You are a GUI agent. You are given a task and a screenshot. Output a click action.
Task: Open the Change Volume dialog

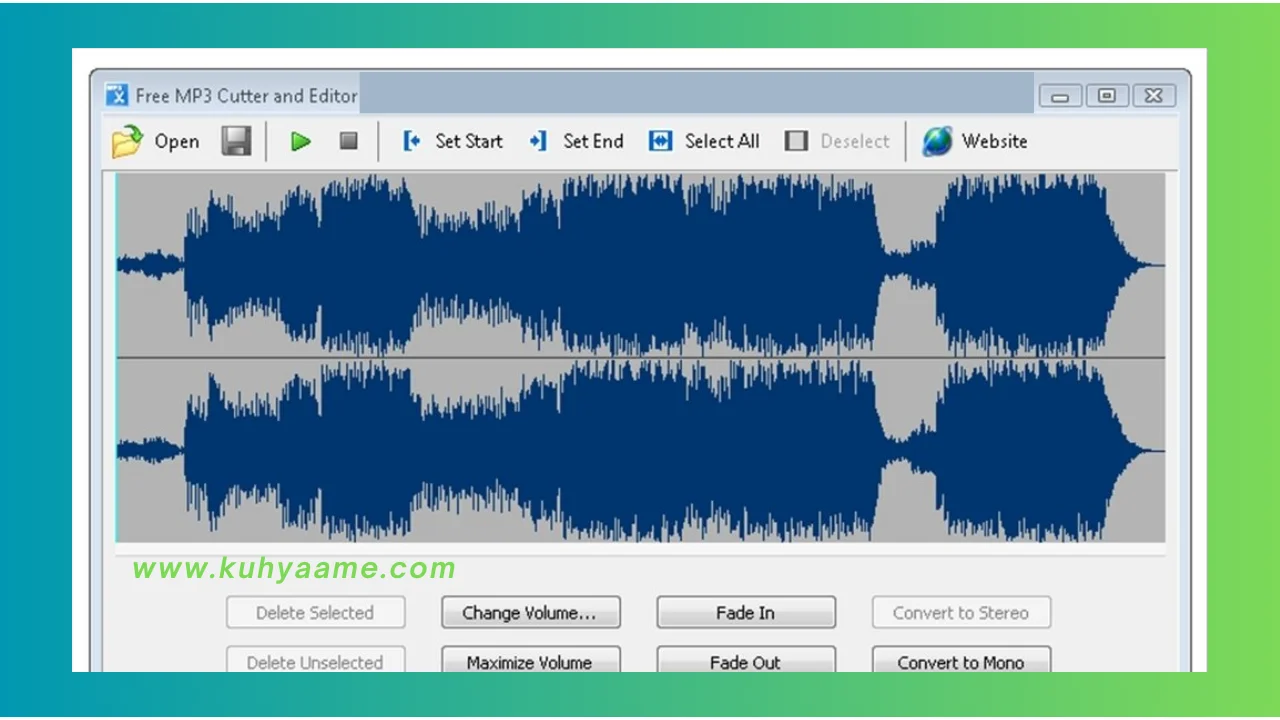click(530, 613)
